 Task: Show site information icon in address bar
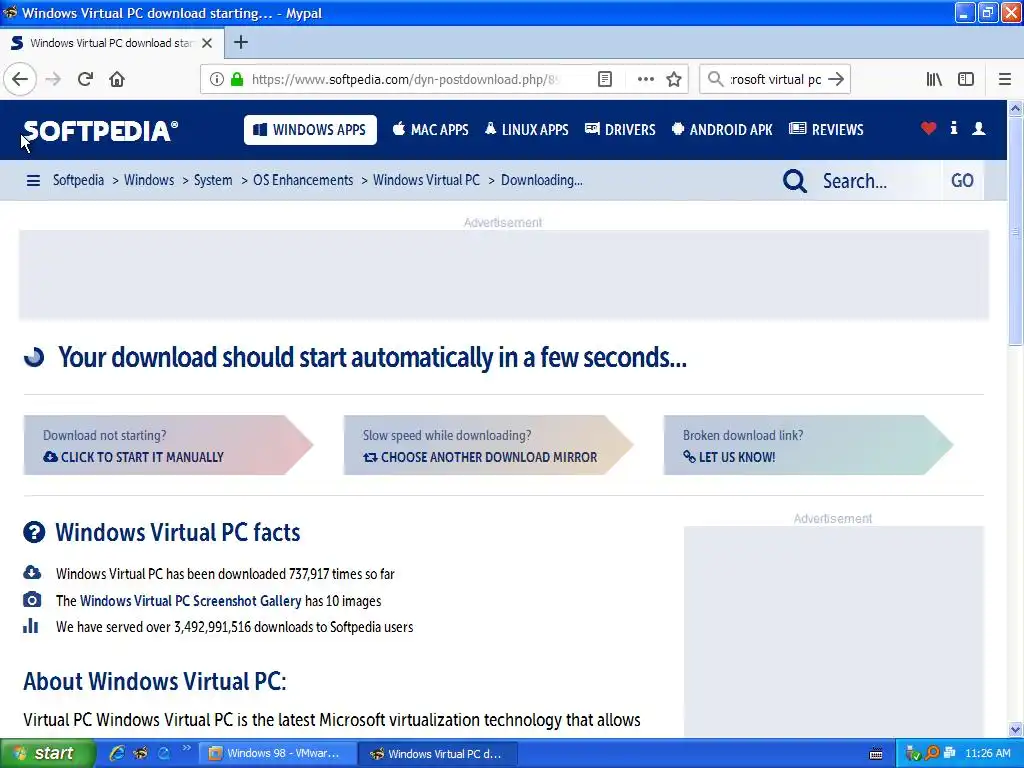[x=217, y=80]
